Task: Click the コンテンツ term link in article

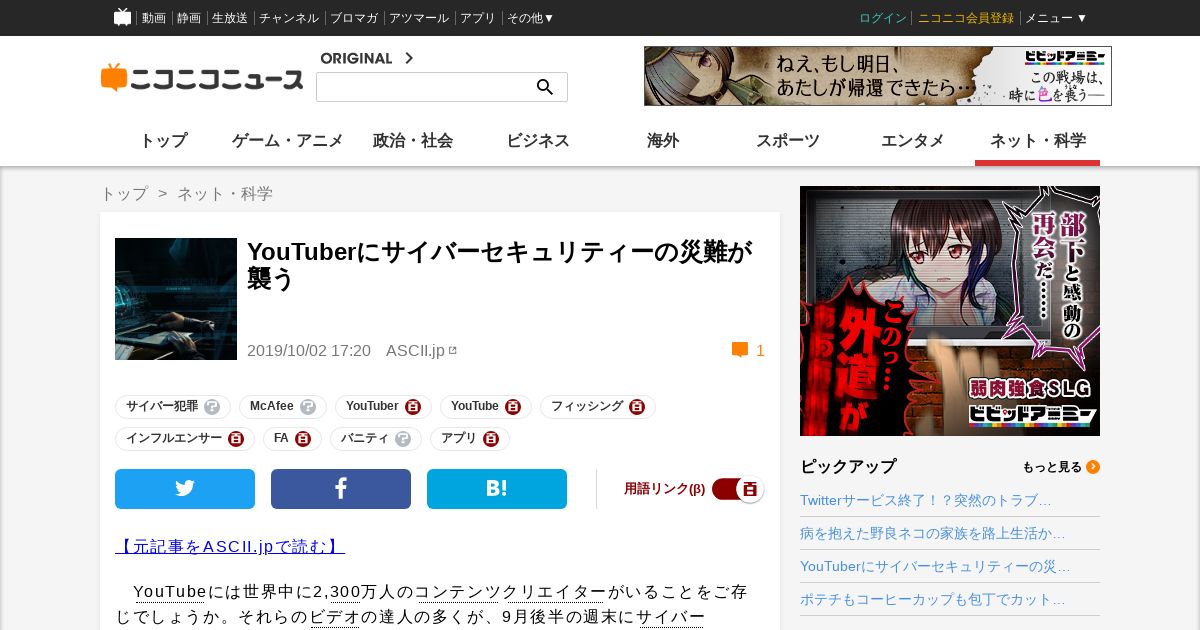Action: [457, 592]
